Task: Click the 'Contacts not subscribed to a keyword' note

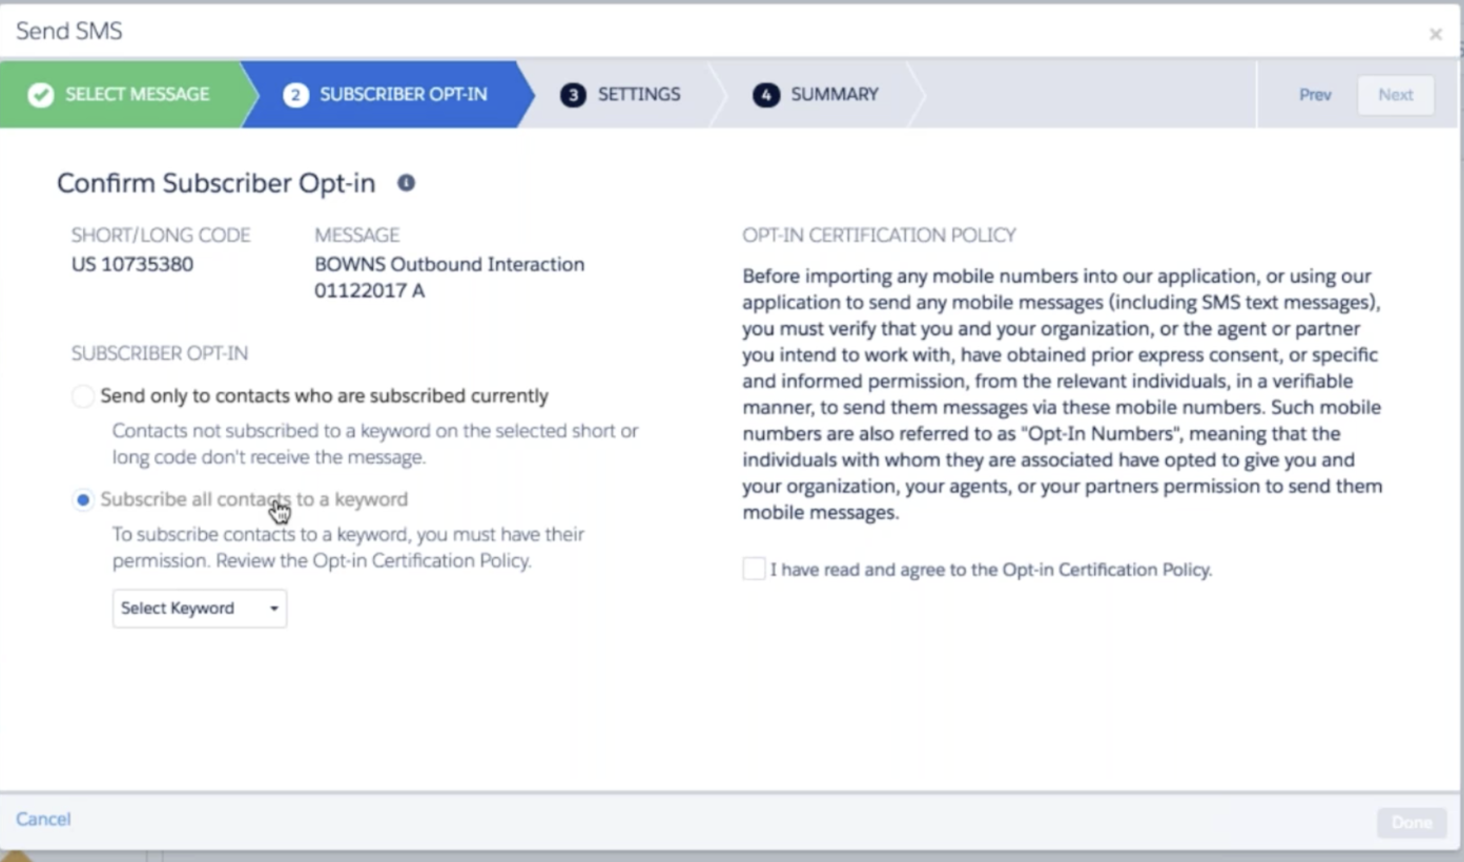Action: pos(375,444)
